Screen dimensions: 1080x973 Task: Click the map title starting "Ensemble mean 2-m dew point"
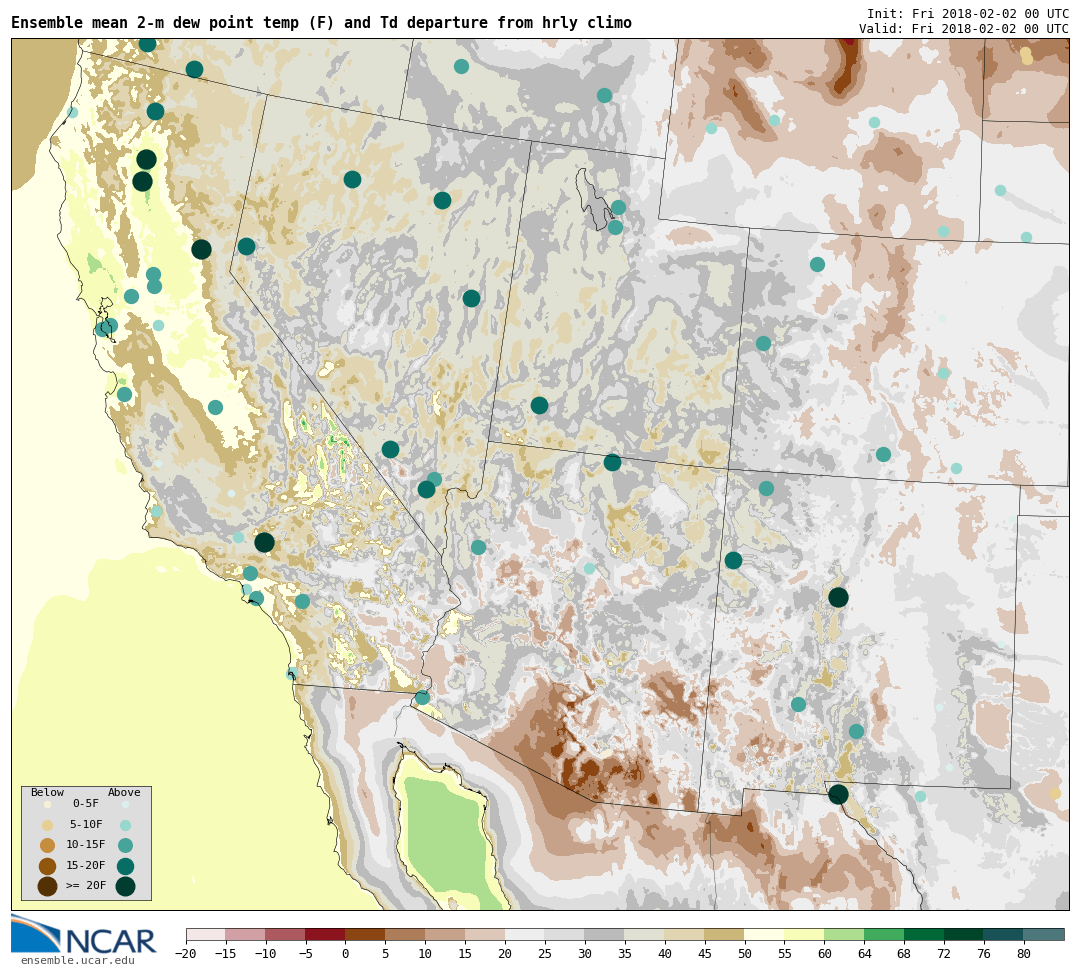pos(321,23)
